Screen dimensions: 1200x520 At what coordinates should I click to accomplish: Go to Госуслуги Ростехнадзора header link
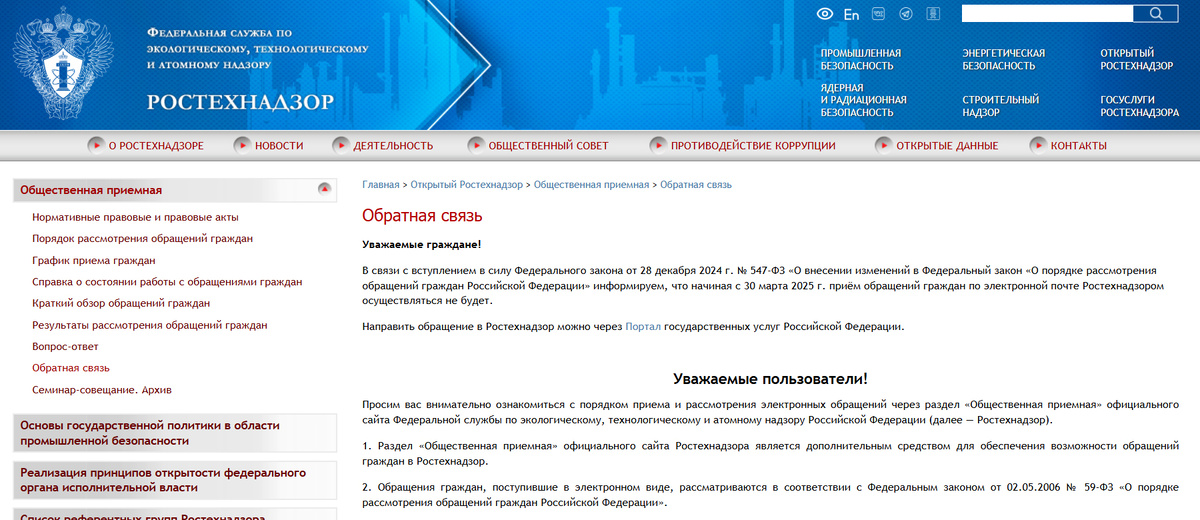[x=1139, y=106]
